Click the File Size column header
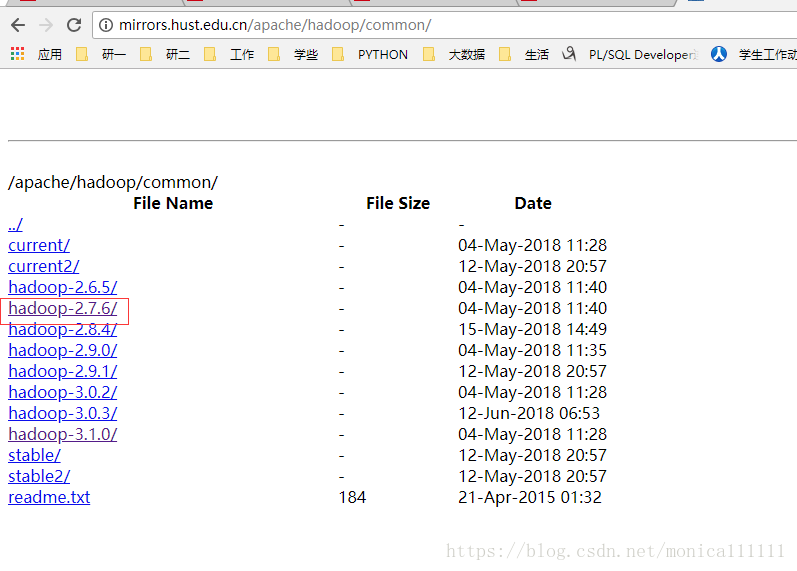Image resolution: width=797 pixels, height=571 pixels. [x=398, y=203]
